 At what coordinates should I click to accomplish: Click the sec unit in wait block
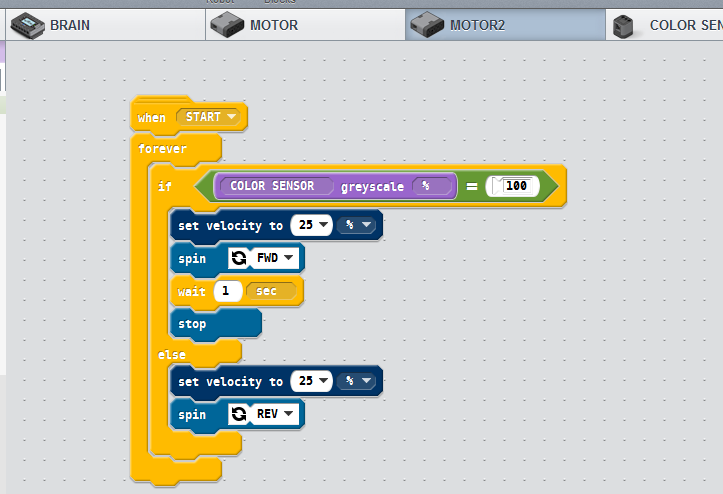[271, 291]
